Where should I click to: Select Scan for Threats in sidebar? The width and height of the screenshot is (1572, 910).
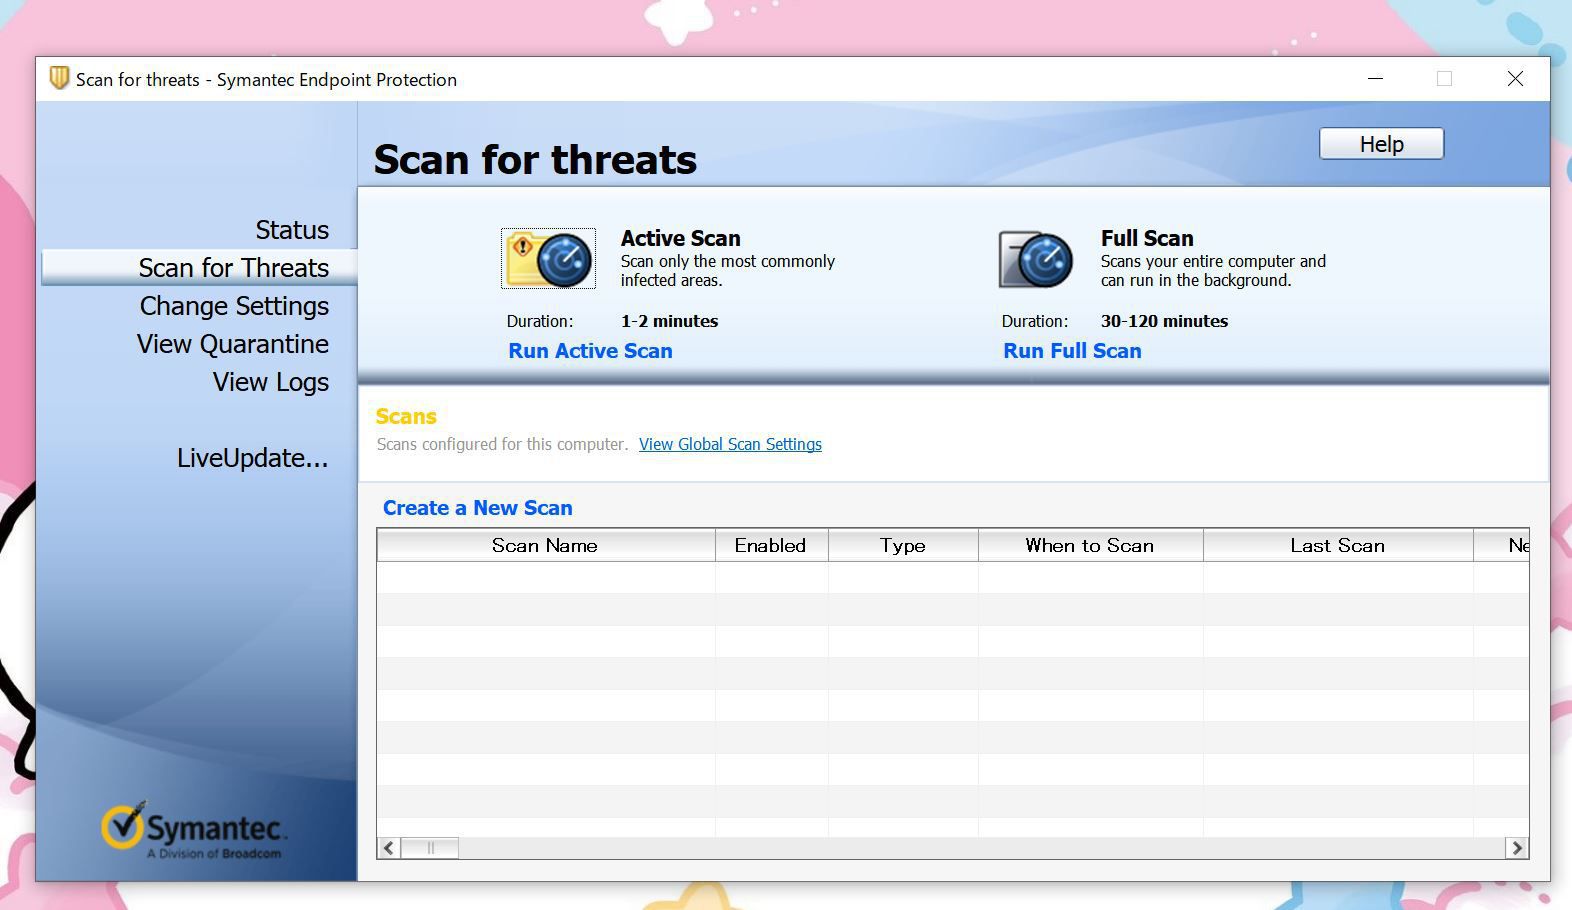[199, 268]
